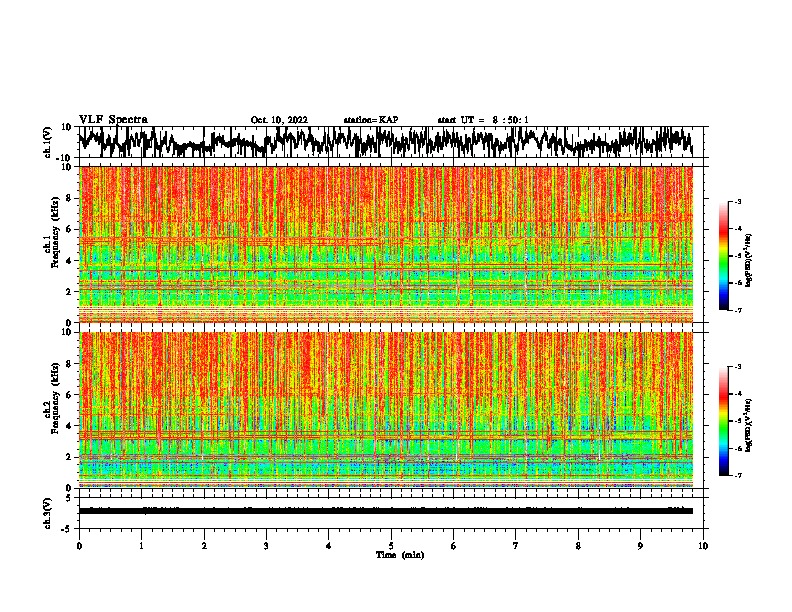Click the ch.3 axis '-5' tick label
This screenshot has width=792, height=612.
67,529
